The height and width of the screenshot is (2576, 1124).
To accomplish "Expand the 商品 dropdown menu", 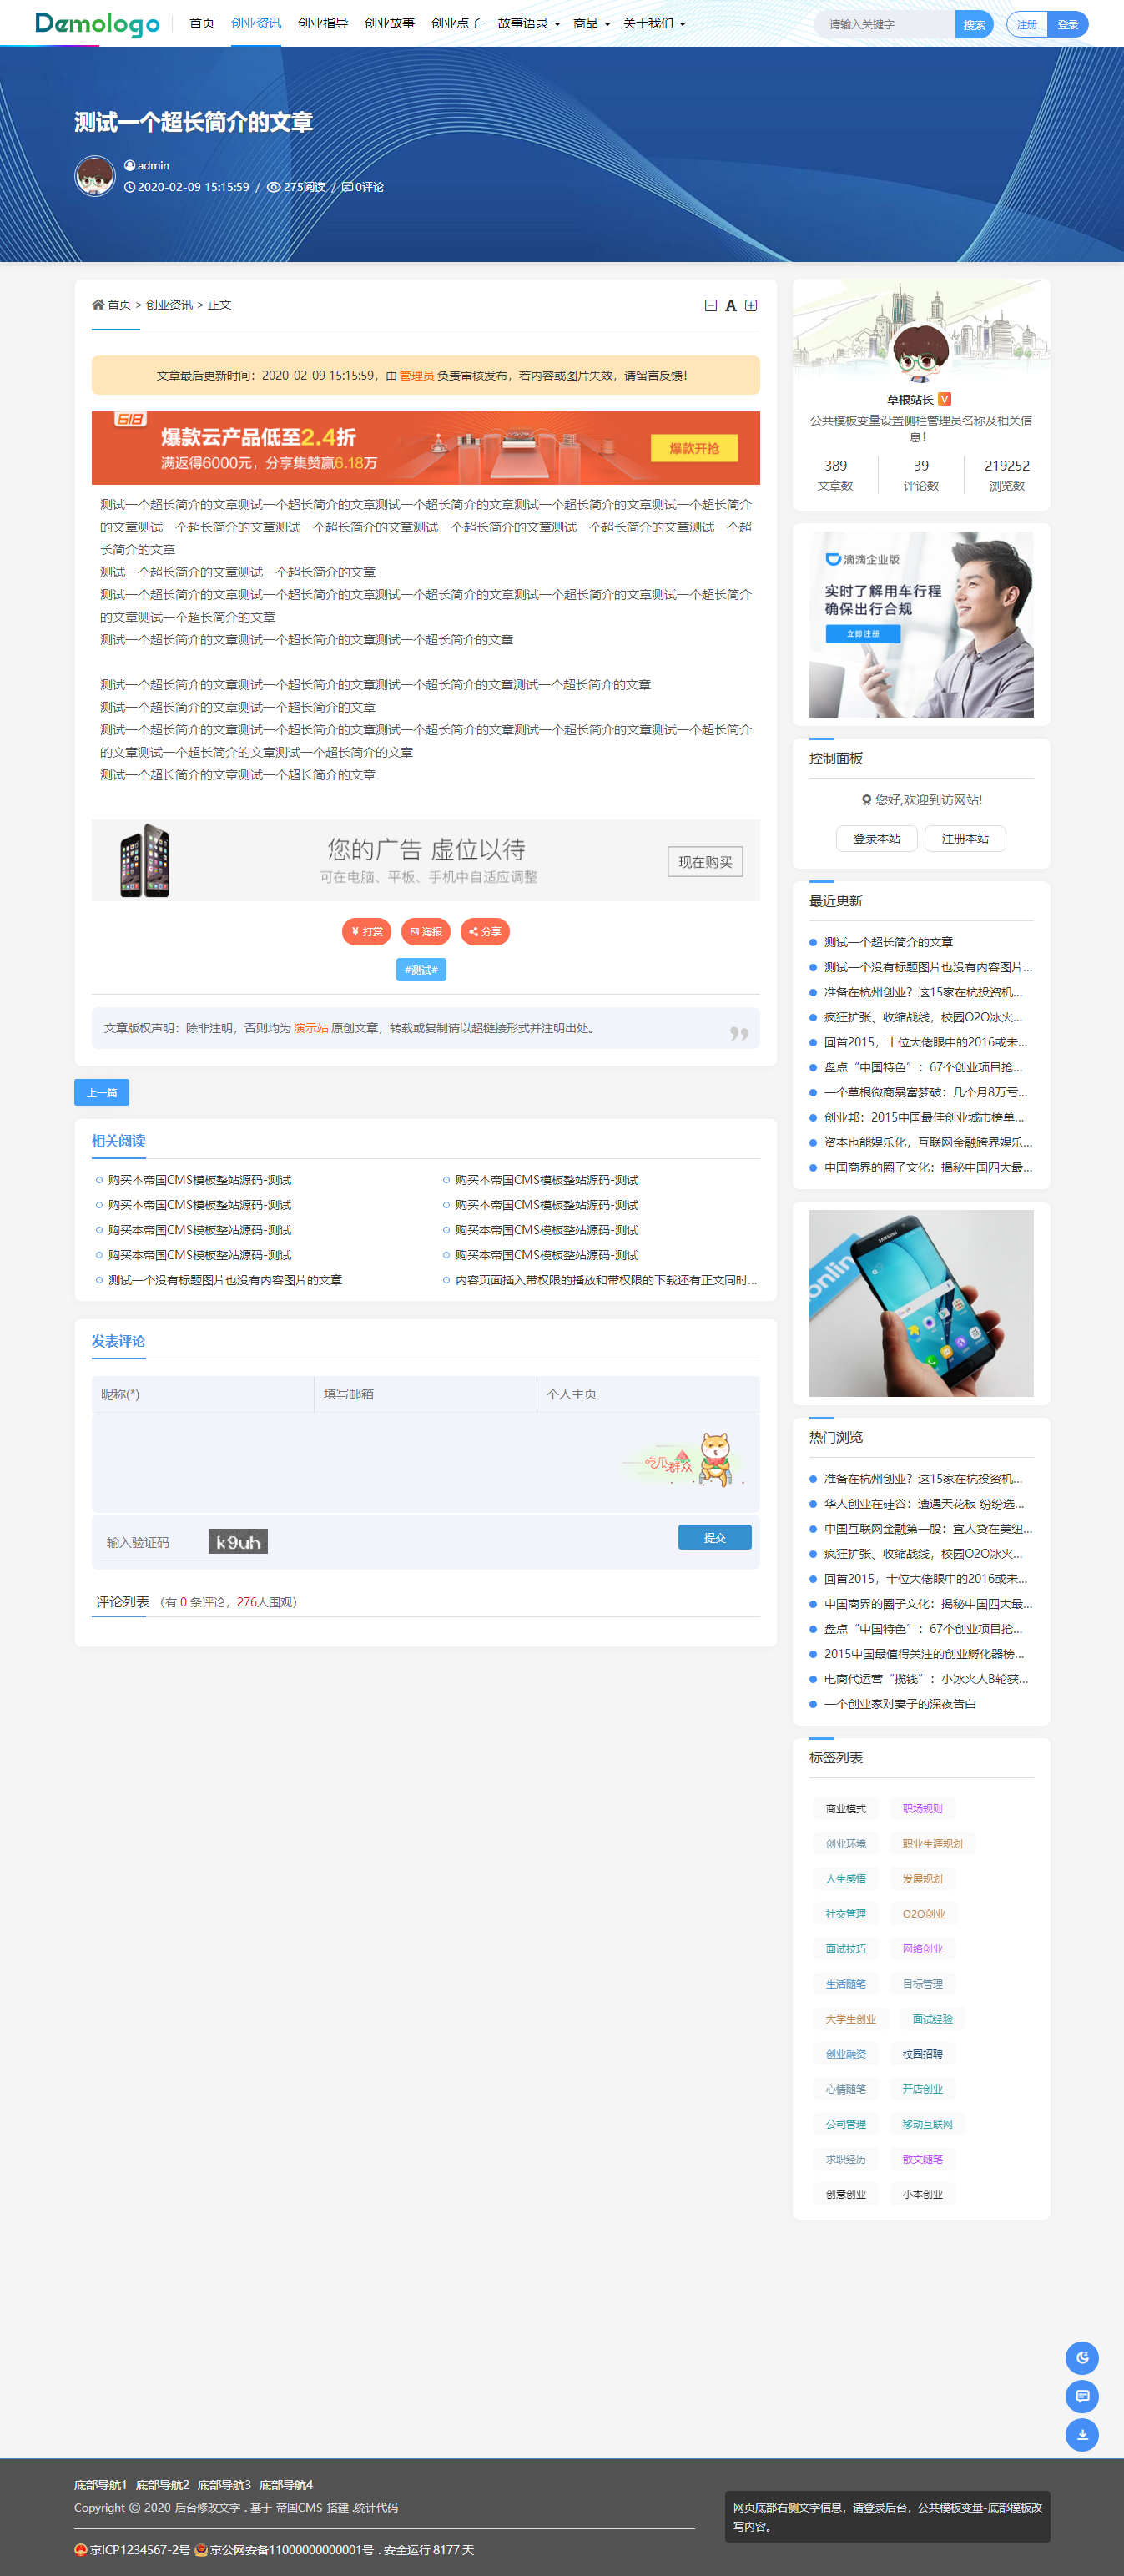I will pyautogui.click(x=591, y=23).
